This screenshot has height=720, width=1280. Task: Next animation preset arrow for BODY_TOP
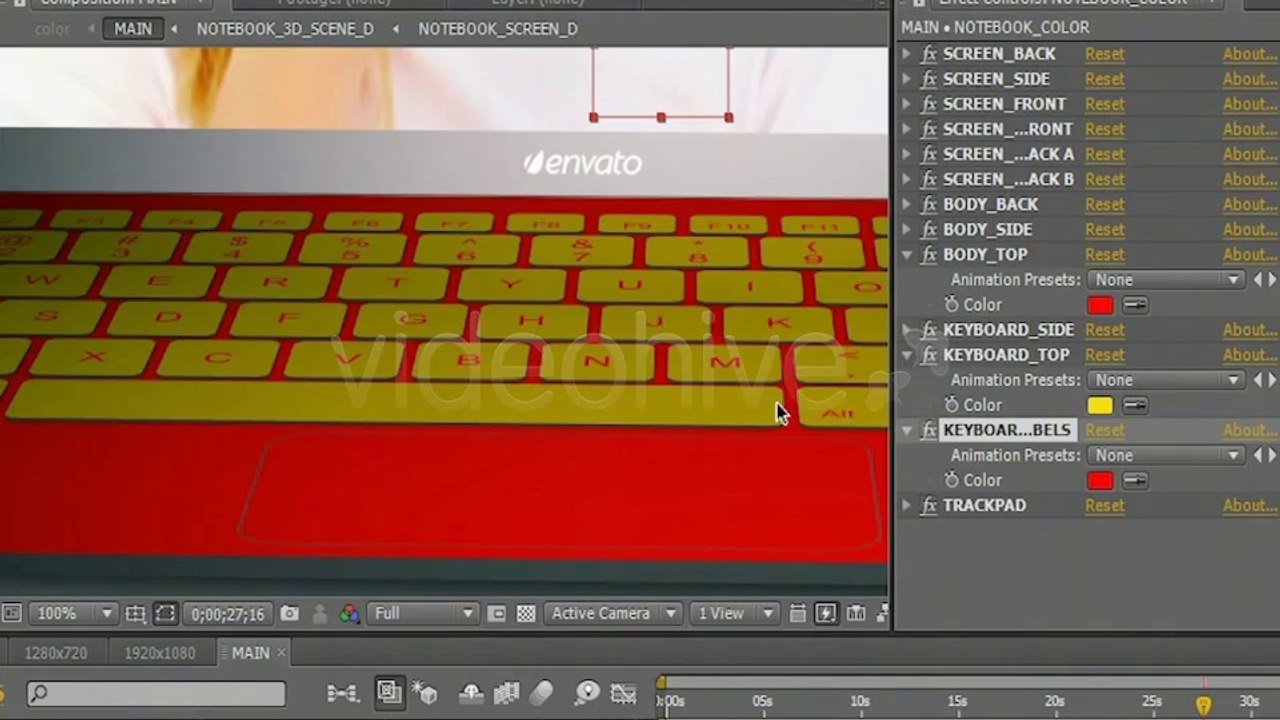coord(1272,280)
